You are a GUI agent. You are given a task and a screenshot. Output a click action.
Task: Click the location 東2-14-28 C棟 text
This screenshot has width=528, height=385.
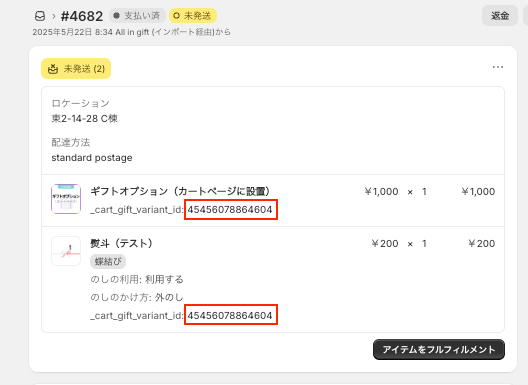click(x=84, y=119)
